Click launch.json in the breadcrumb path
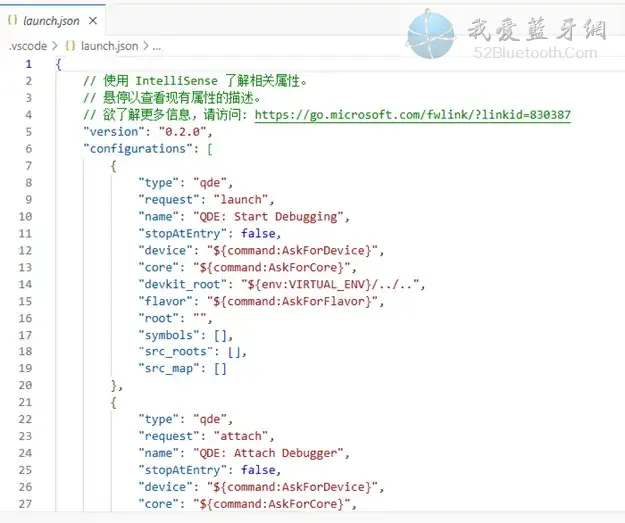Image resolution: width=625 pixels, height=523 pixels. click(x=109, y=46)
